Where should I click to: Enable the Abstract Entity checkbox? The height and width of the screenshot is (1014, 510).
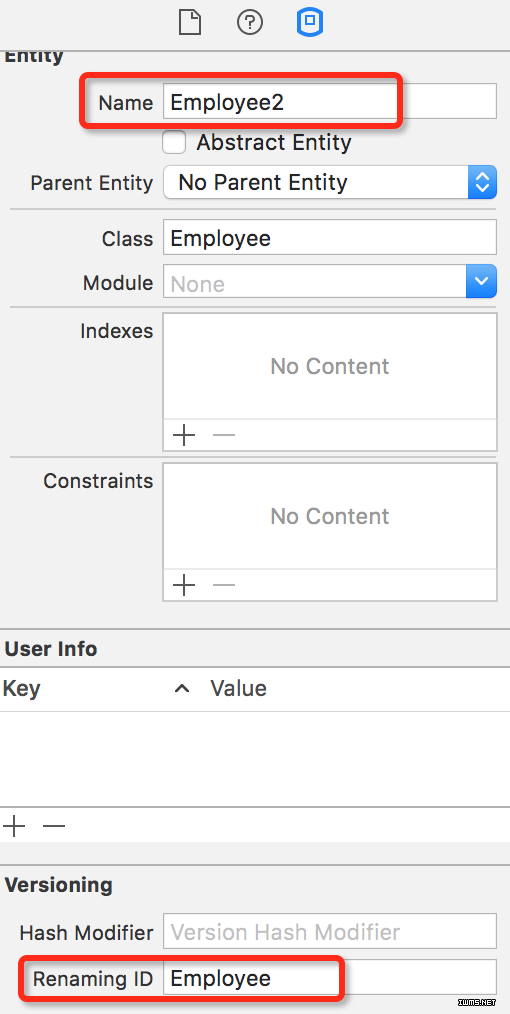coord(175,142)
